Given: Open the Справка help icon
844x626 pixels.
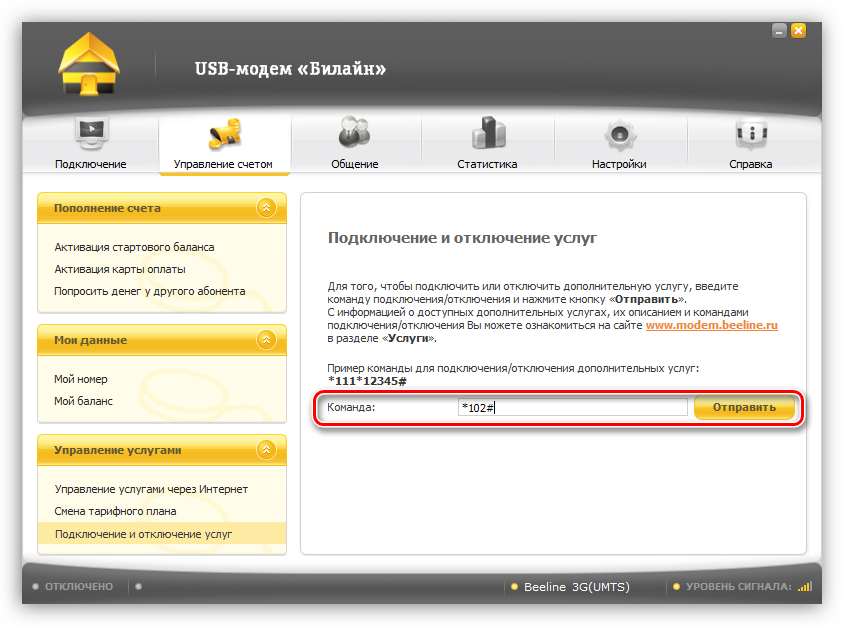Looking at the screenshot, I should [x=750, y=134].
